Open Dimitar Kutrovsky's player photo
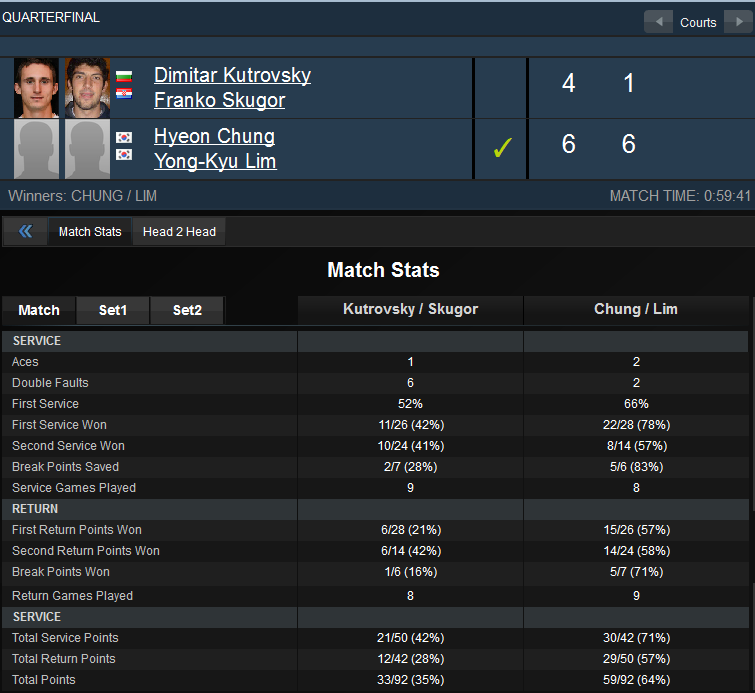The width and height of the screenshot is (755, 693). 37,88
